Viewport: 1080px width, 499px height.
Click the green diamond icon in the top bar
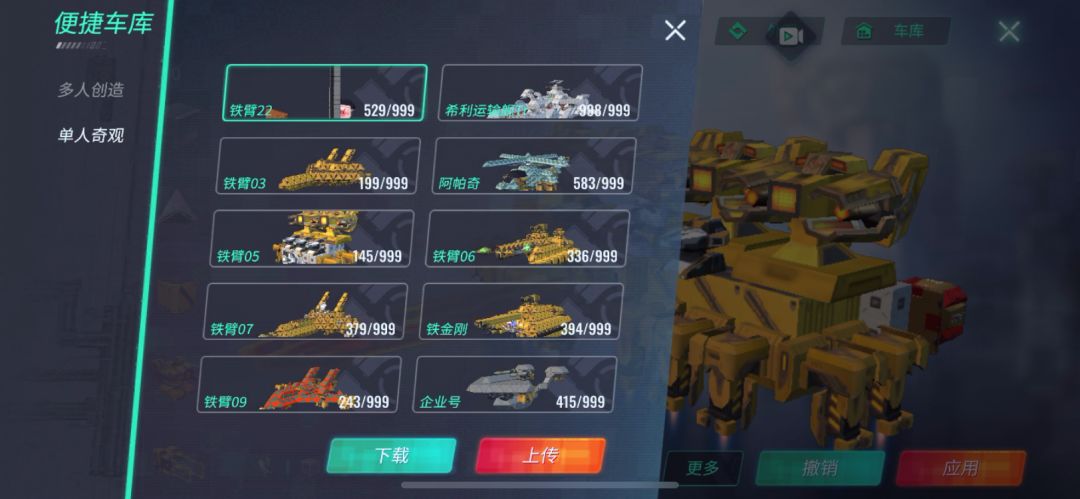coord(738,32)
